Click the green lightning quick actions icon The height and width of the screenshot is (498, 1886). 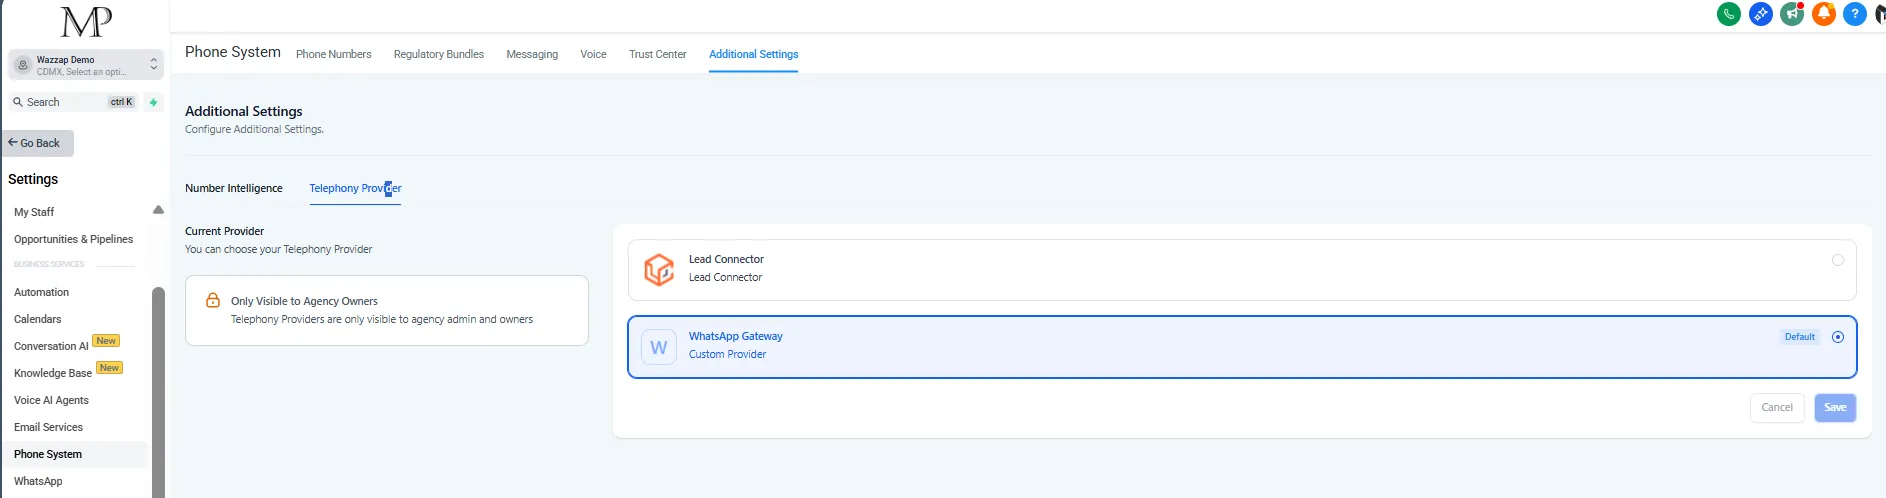coord(153,102)
